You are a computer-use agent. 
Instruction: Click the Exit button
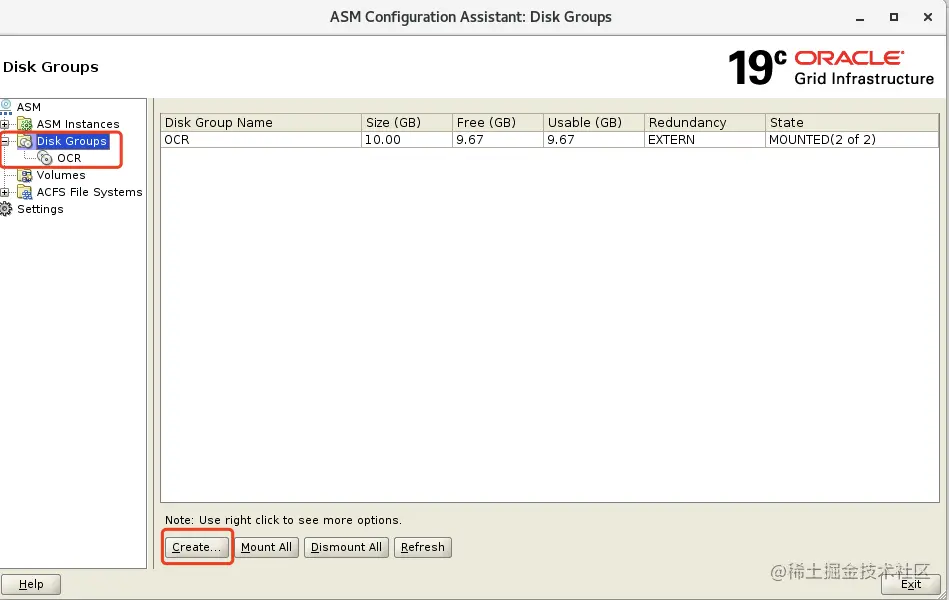tap(910, 584)
